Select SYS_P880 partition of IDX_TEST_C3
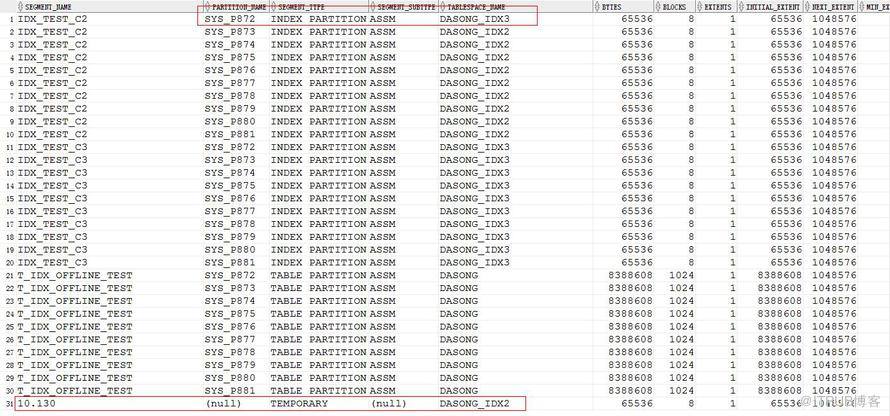Viewport: 890px width, 416px height. [230, 250]
